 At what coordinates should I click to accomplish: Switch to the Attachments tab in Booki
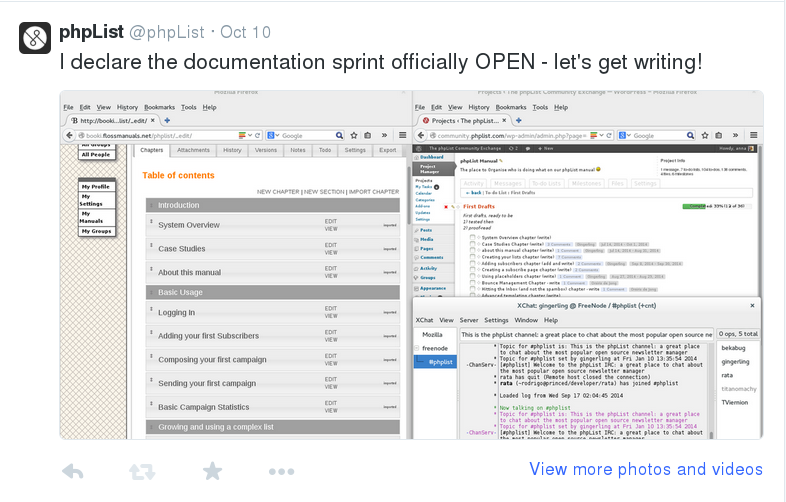193,150
